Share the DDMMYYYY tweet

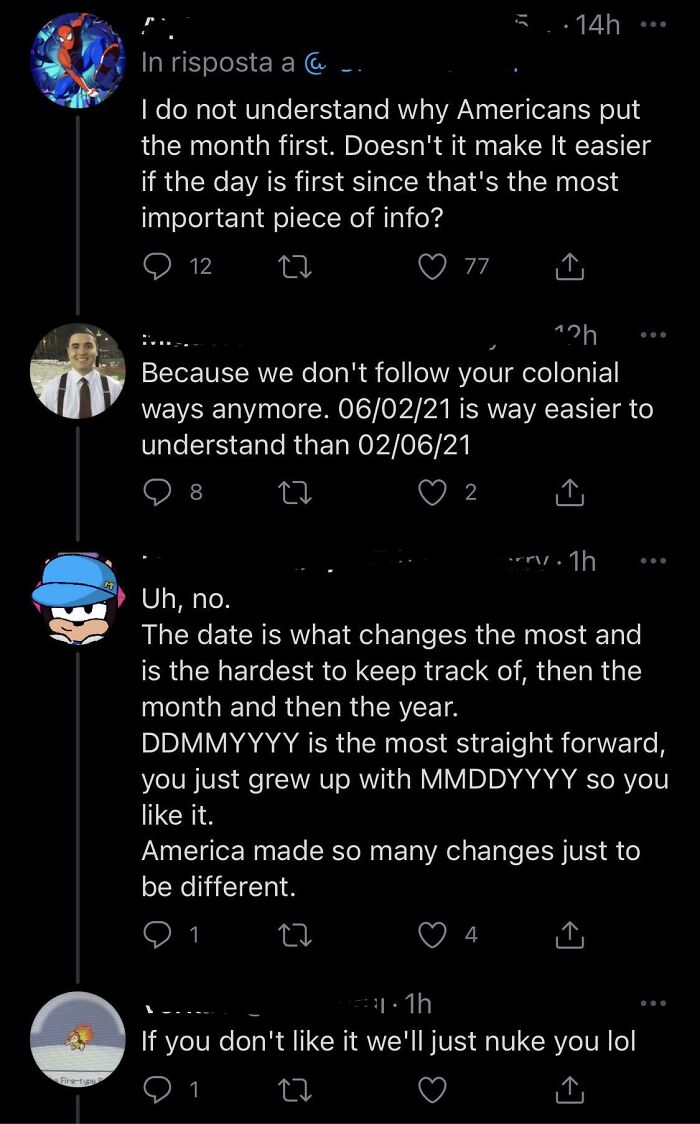569,934
